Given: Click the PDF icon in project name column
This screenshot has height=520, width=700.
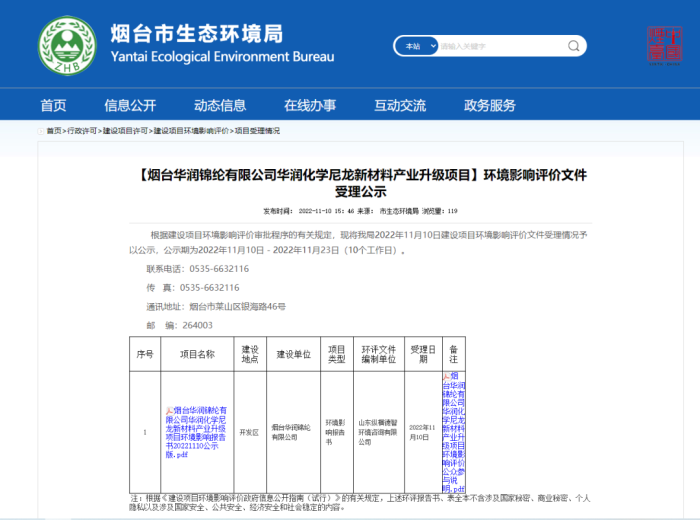Looking at the screenshot, I should pyautogui.click(x=168, y=411).
